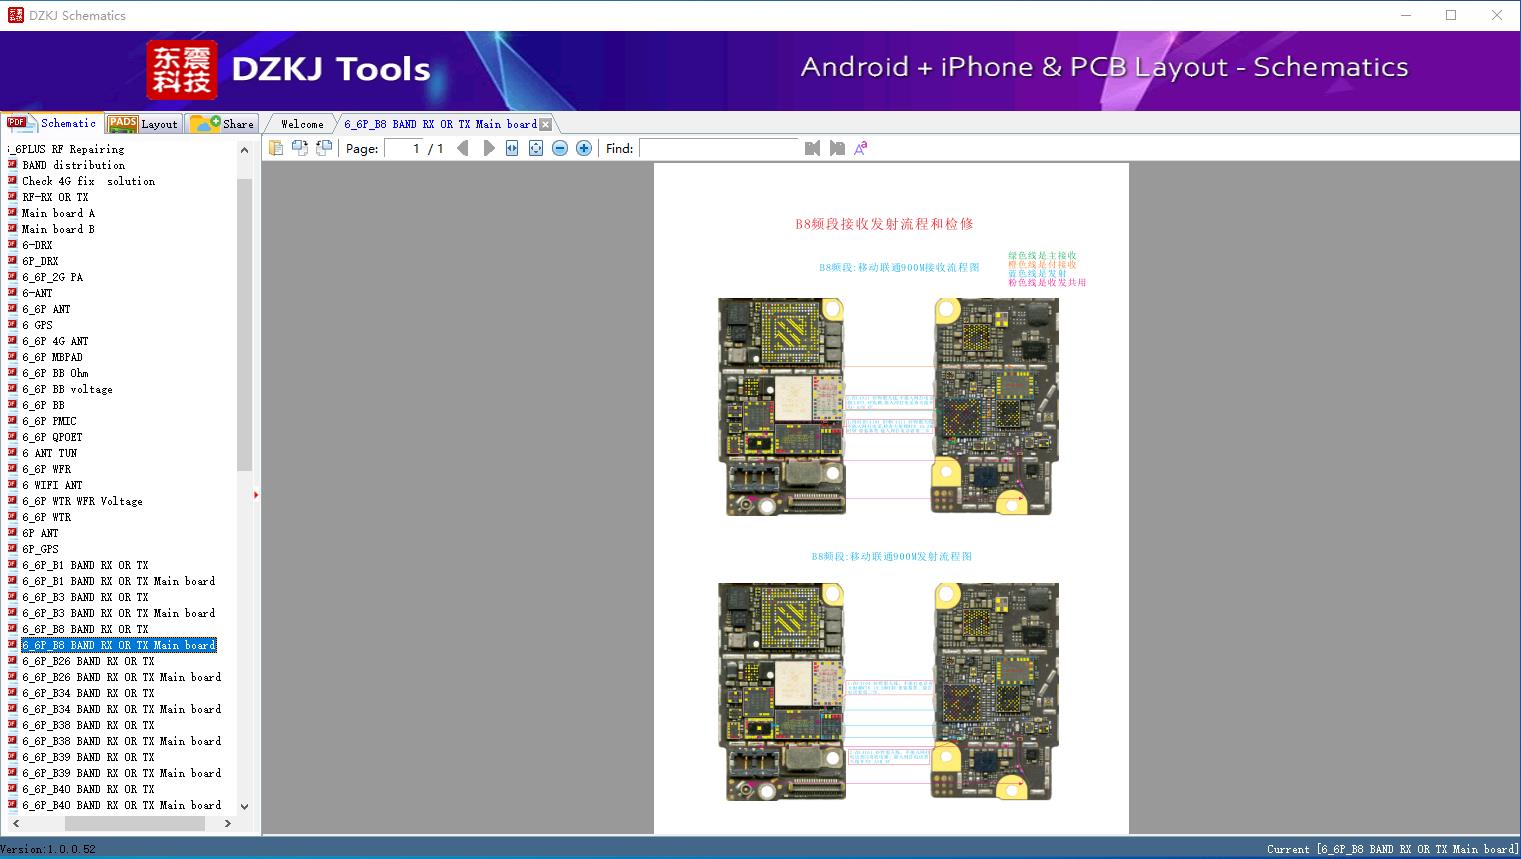The width and height of the screenshot is (1521, 859).
Task: Open 6 ANT TUN entry
Action: 49,453
